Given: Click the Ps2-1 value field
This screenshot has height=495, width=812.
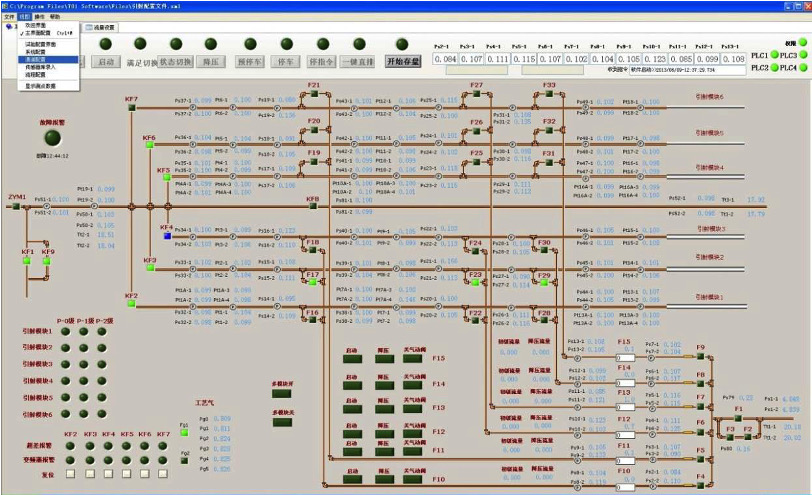Looking at the screenshot, I should pos(445,60).
